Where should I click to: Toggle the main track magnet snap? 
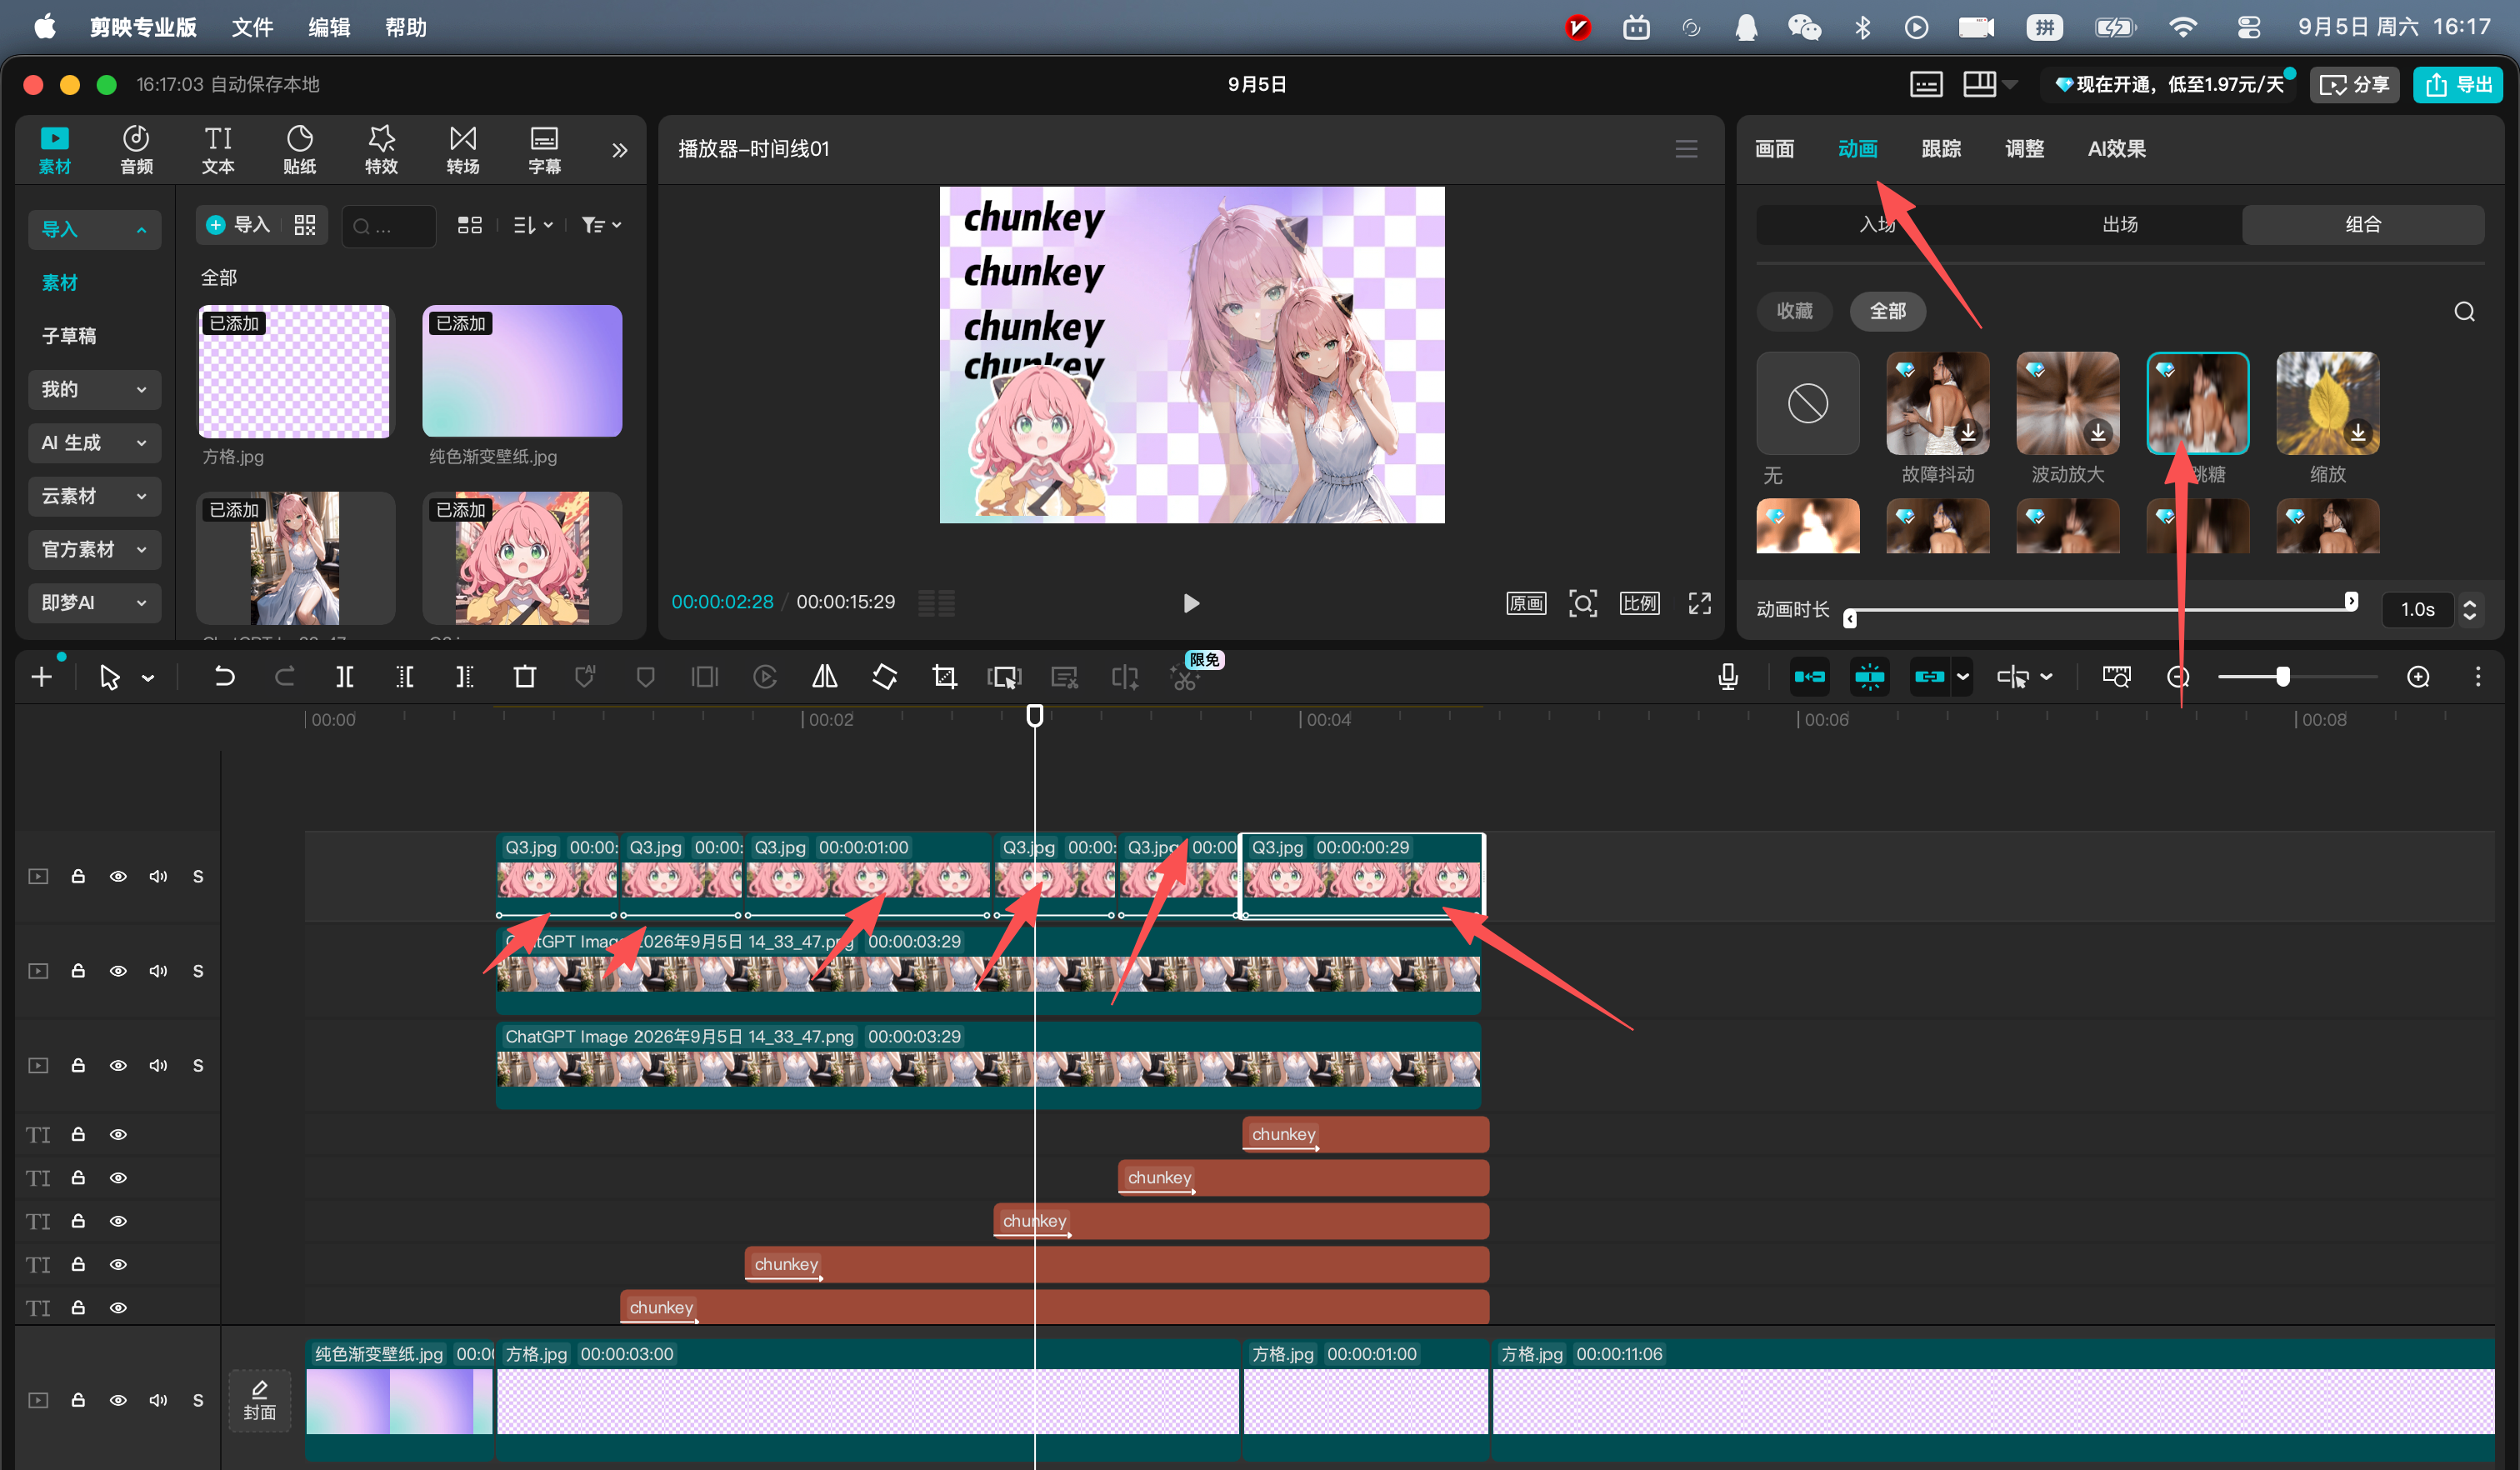pyautogui.click(x=1810, y=677)
